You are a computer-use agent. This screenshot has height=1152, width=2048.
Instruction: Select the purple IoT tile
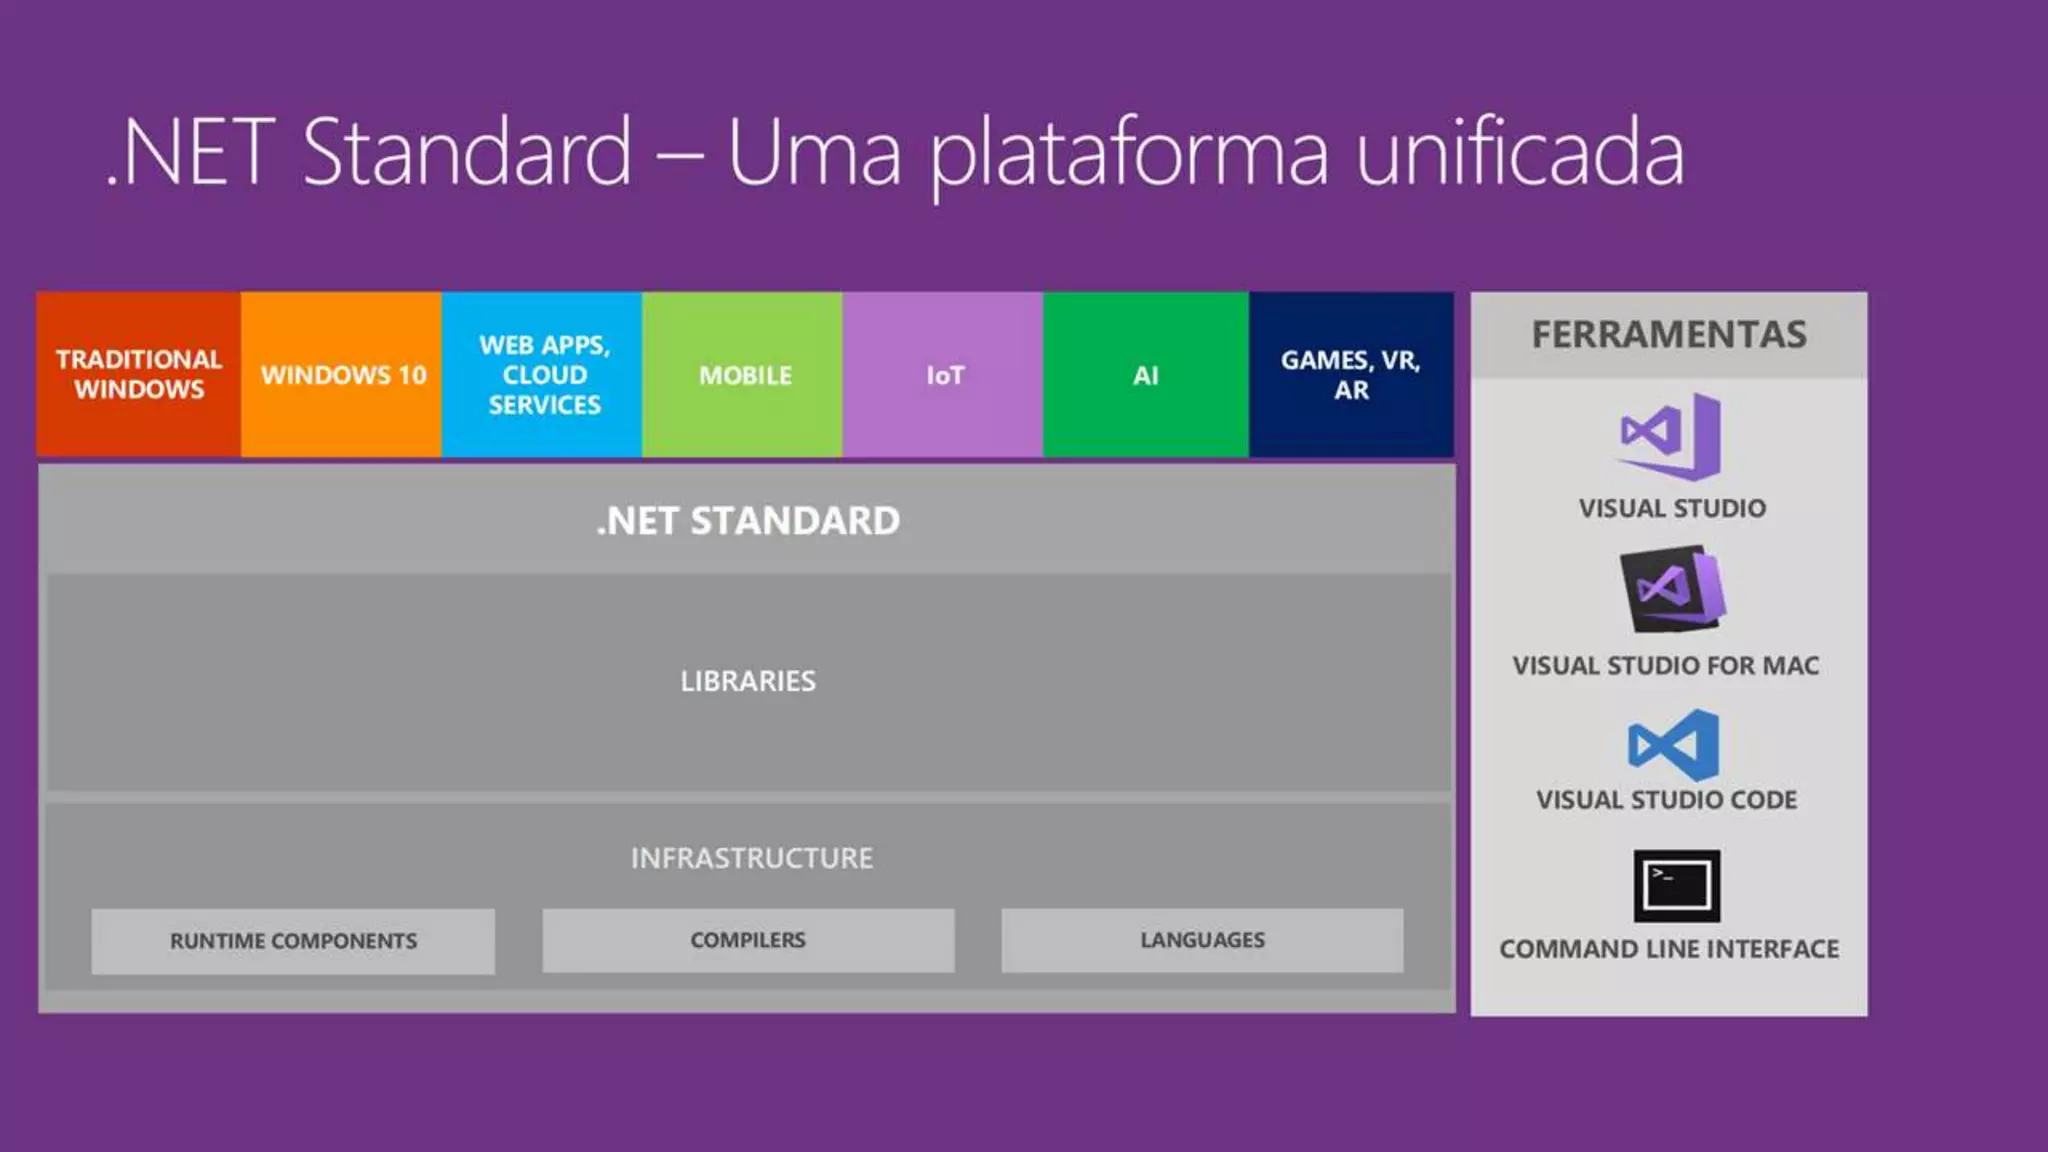point(944,375)
